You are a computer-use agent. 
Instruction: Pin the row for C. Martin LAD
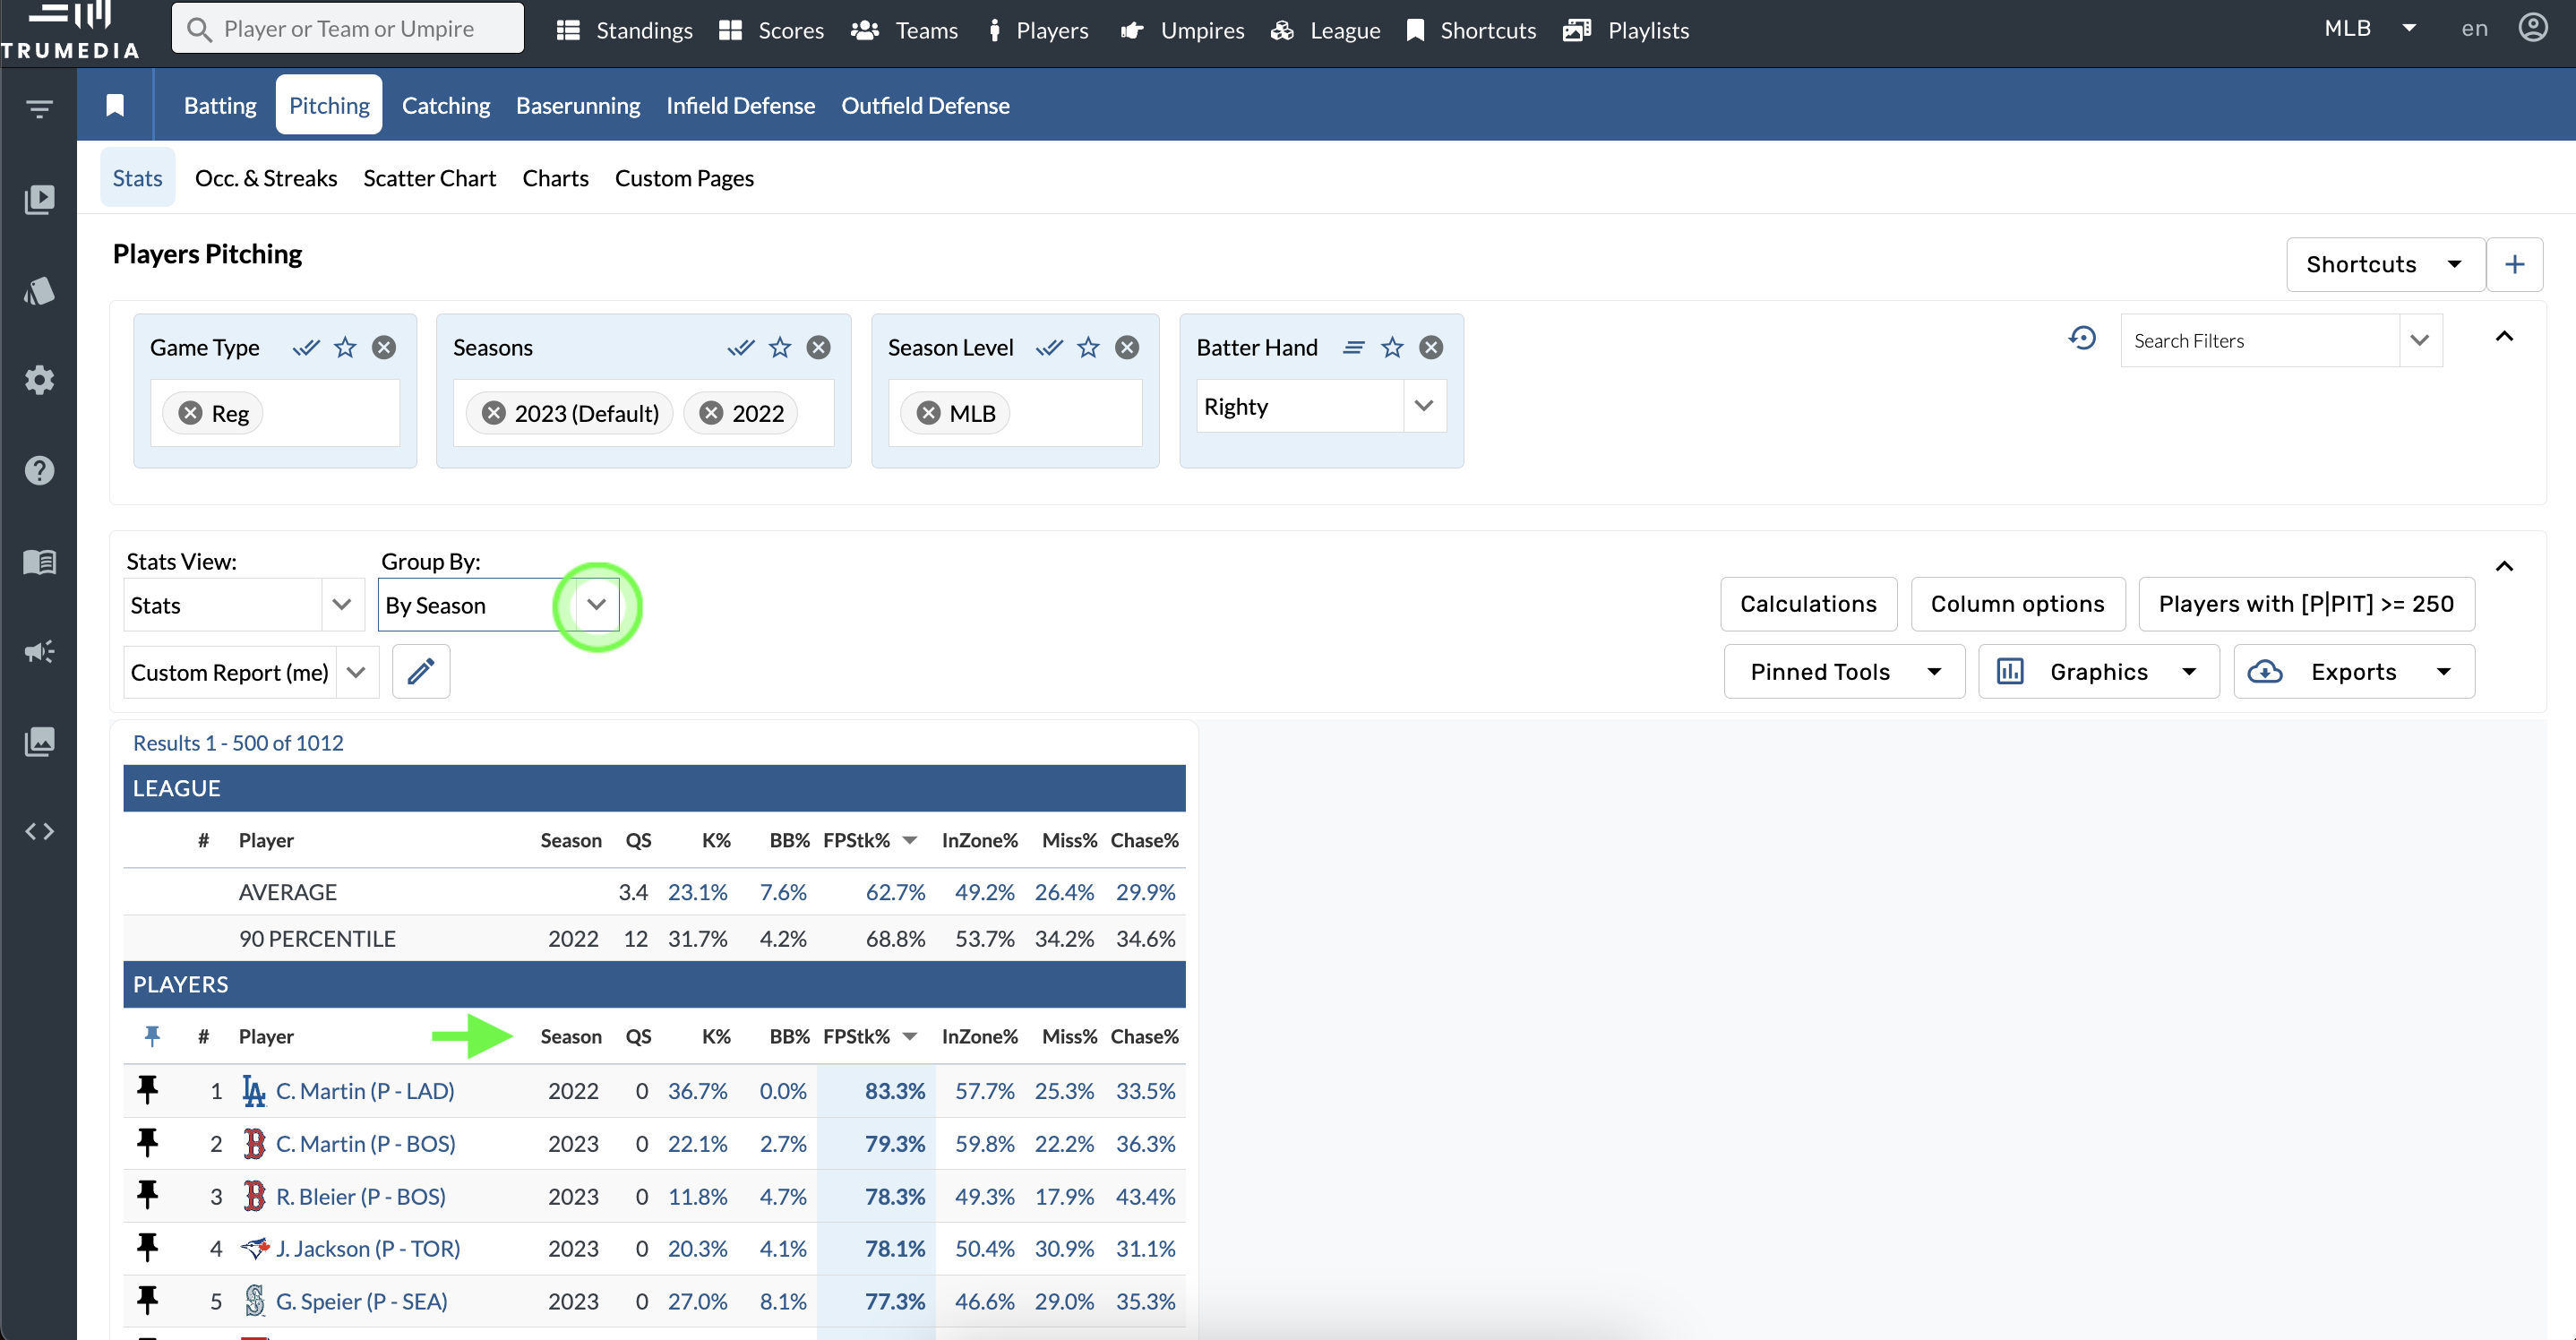tap(148, 1091)
